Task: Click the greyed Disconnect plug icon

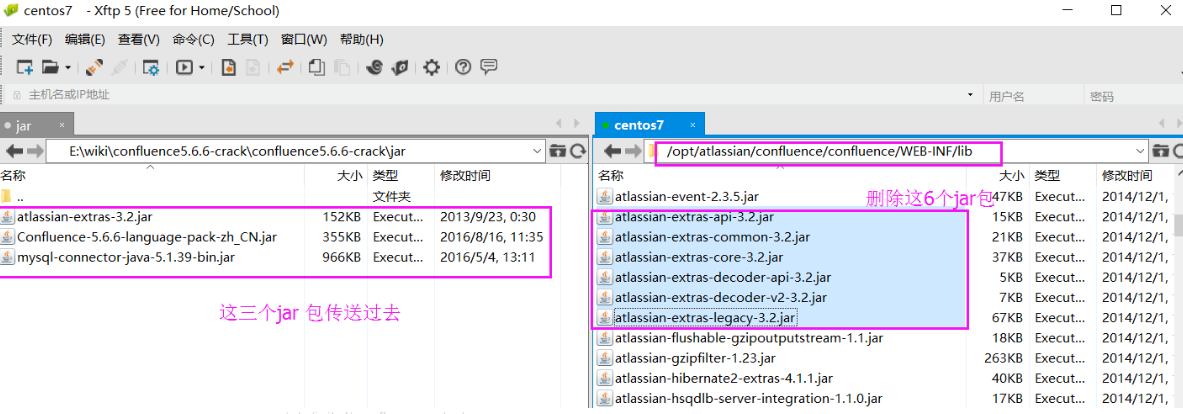Action: [x=119, y=68]
